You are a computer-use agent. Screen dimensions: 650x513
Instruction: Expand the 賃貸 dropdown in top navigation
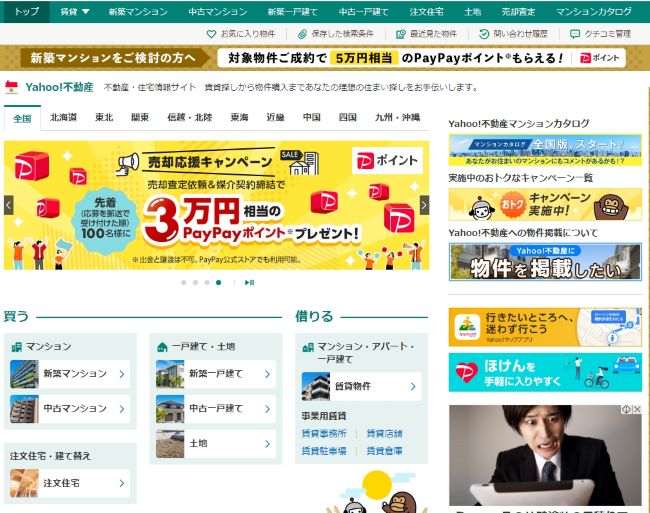[75, 12]
